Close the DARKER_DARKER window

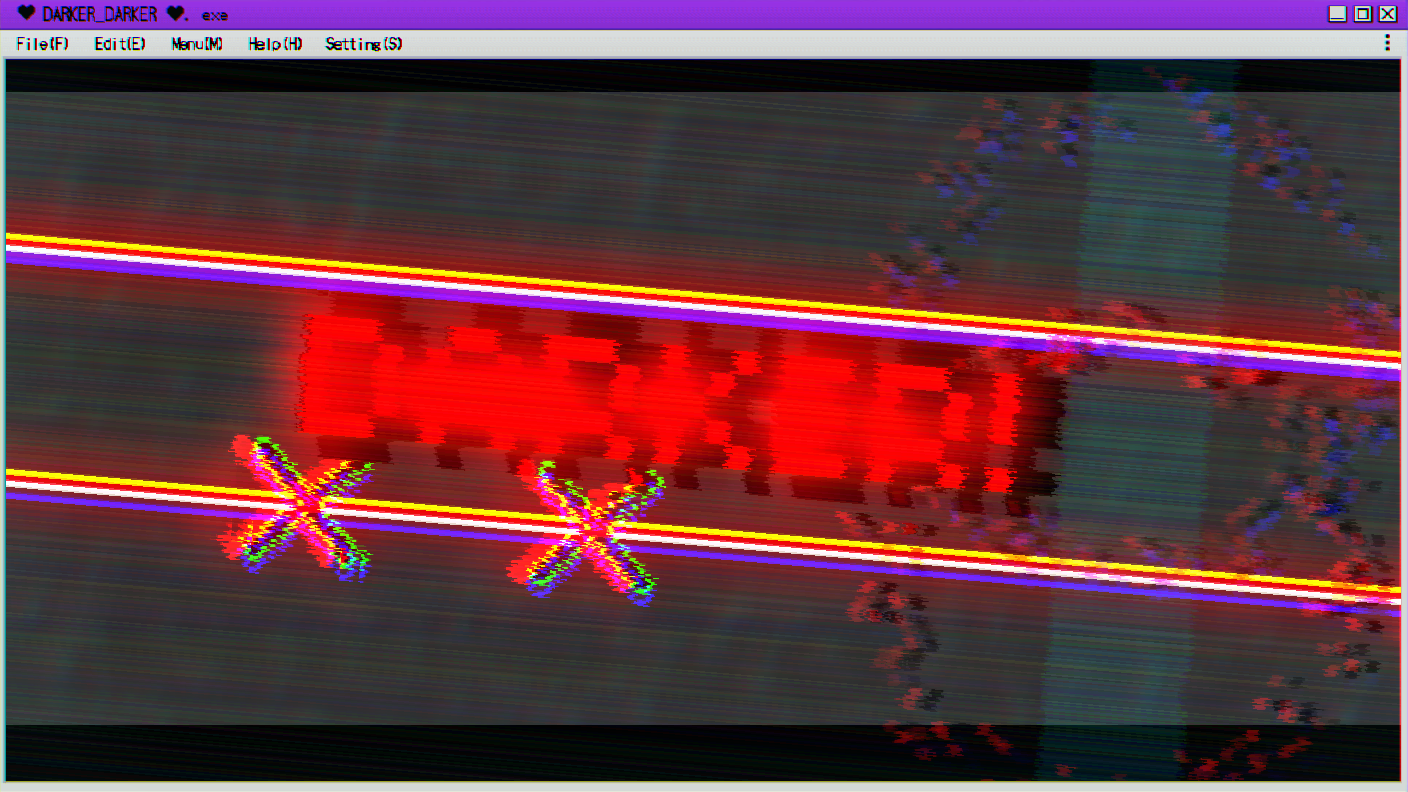pyautogui.click(x=1388, y=14)
